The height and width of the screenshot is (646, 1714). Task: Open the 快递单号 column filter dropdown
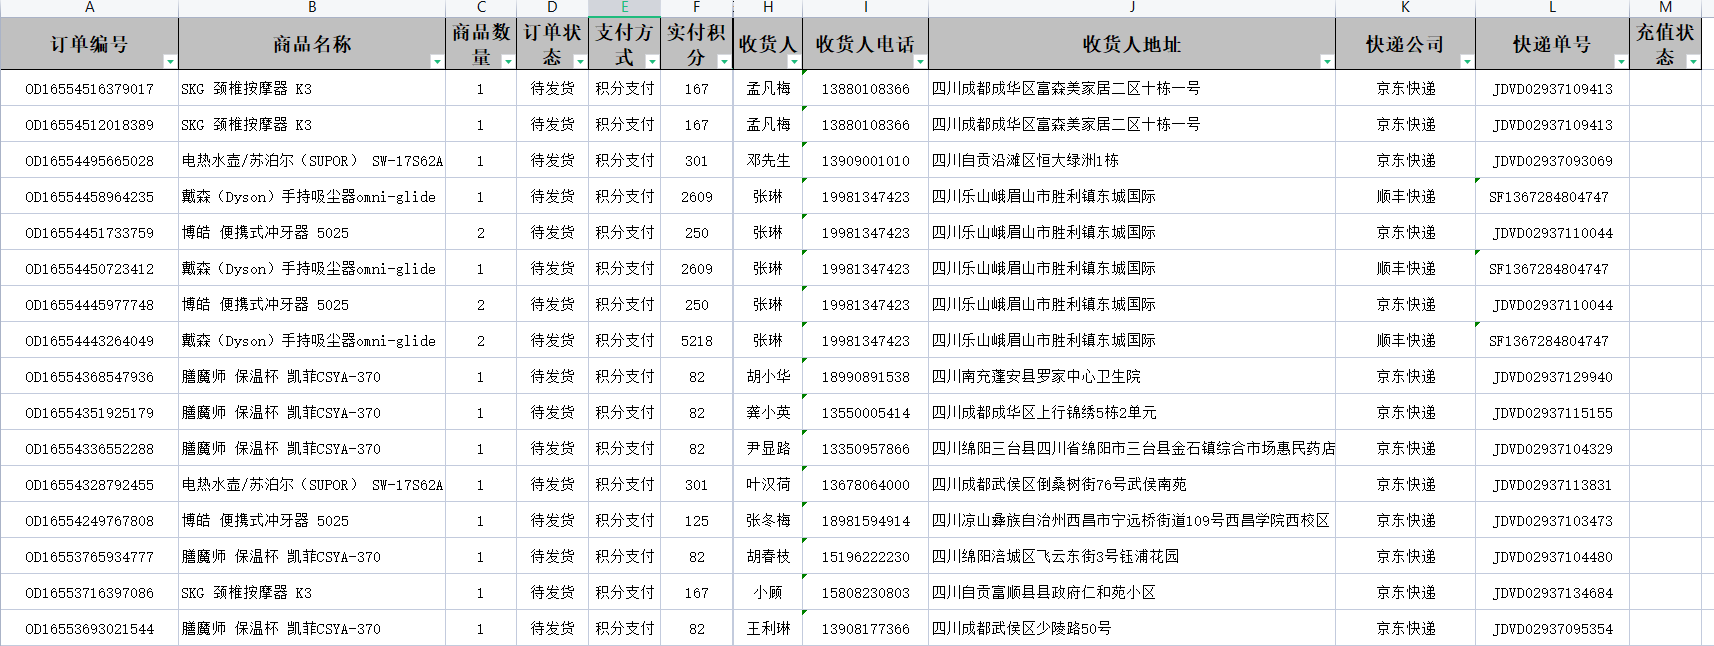coord(1621,61)
